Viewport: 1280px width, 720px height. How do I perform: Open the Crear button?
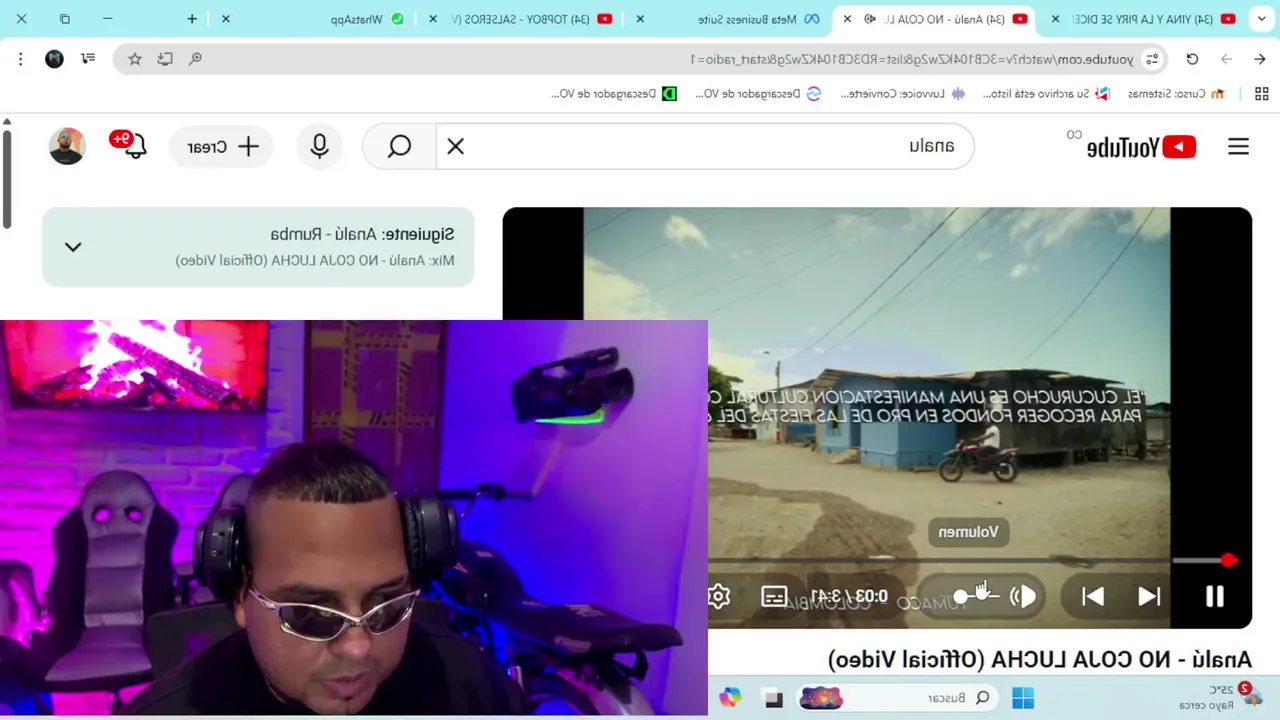point(222,147)
